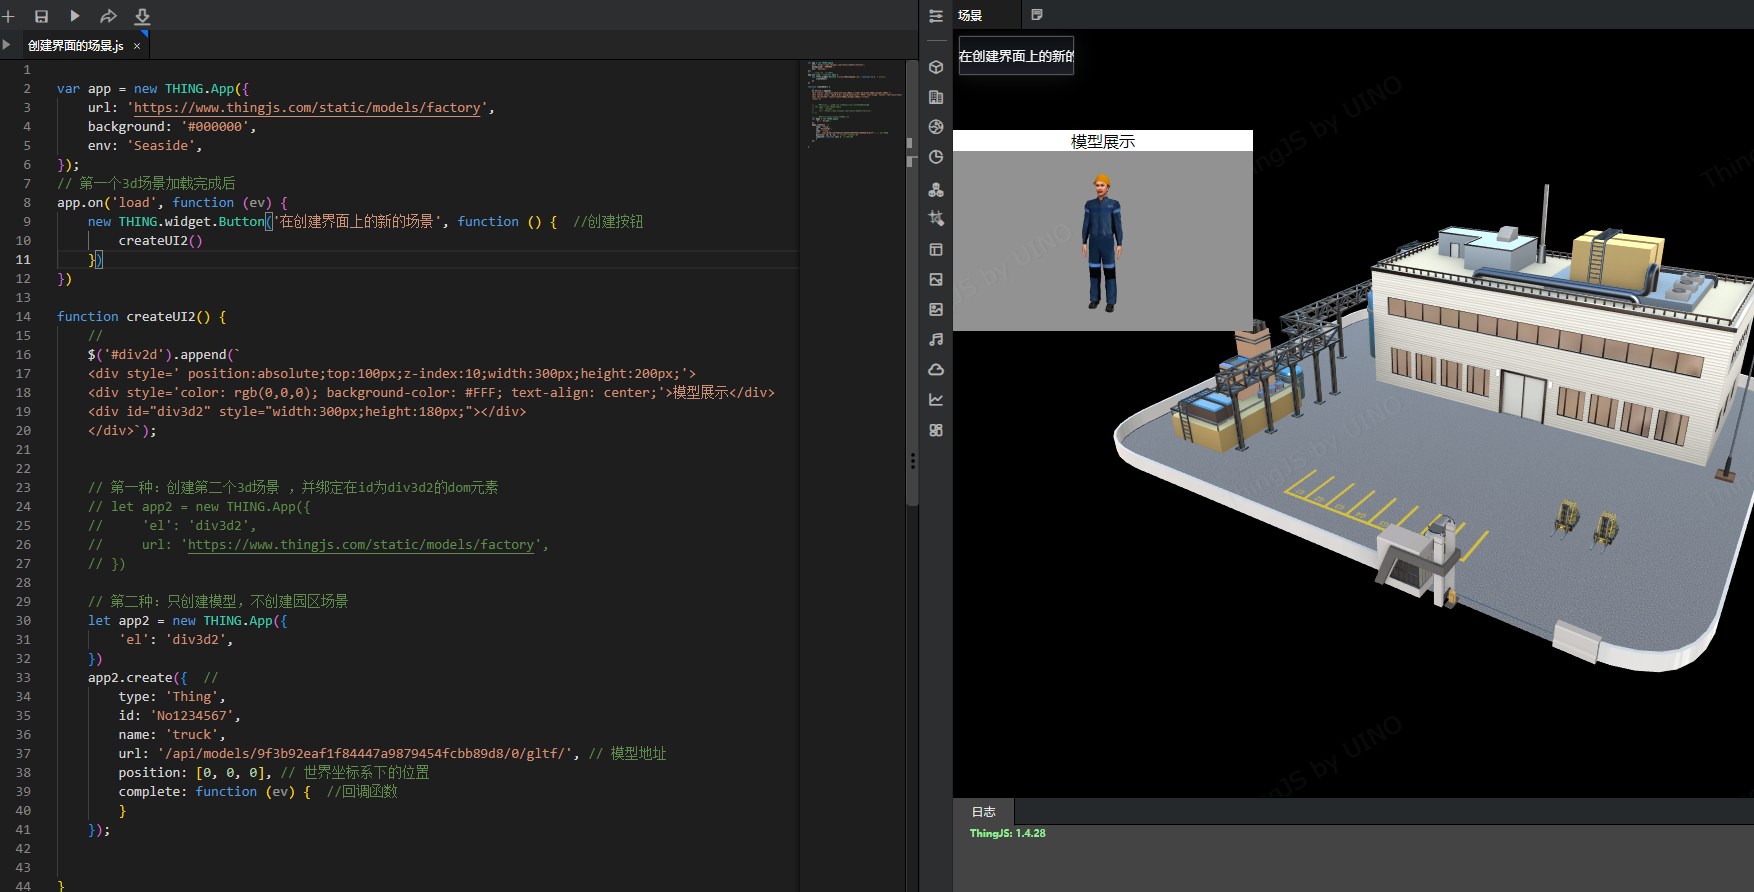Click the "env: 'Seaside'" line
1754x892 pixels.
point(145,146)
